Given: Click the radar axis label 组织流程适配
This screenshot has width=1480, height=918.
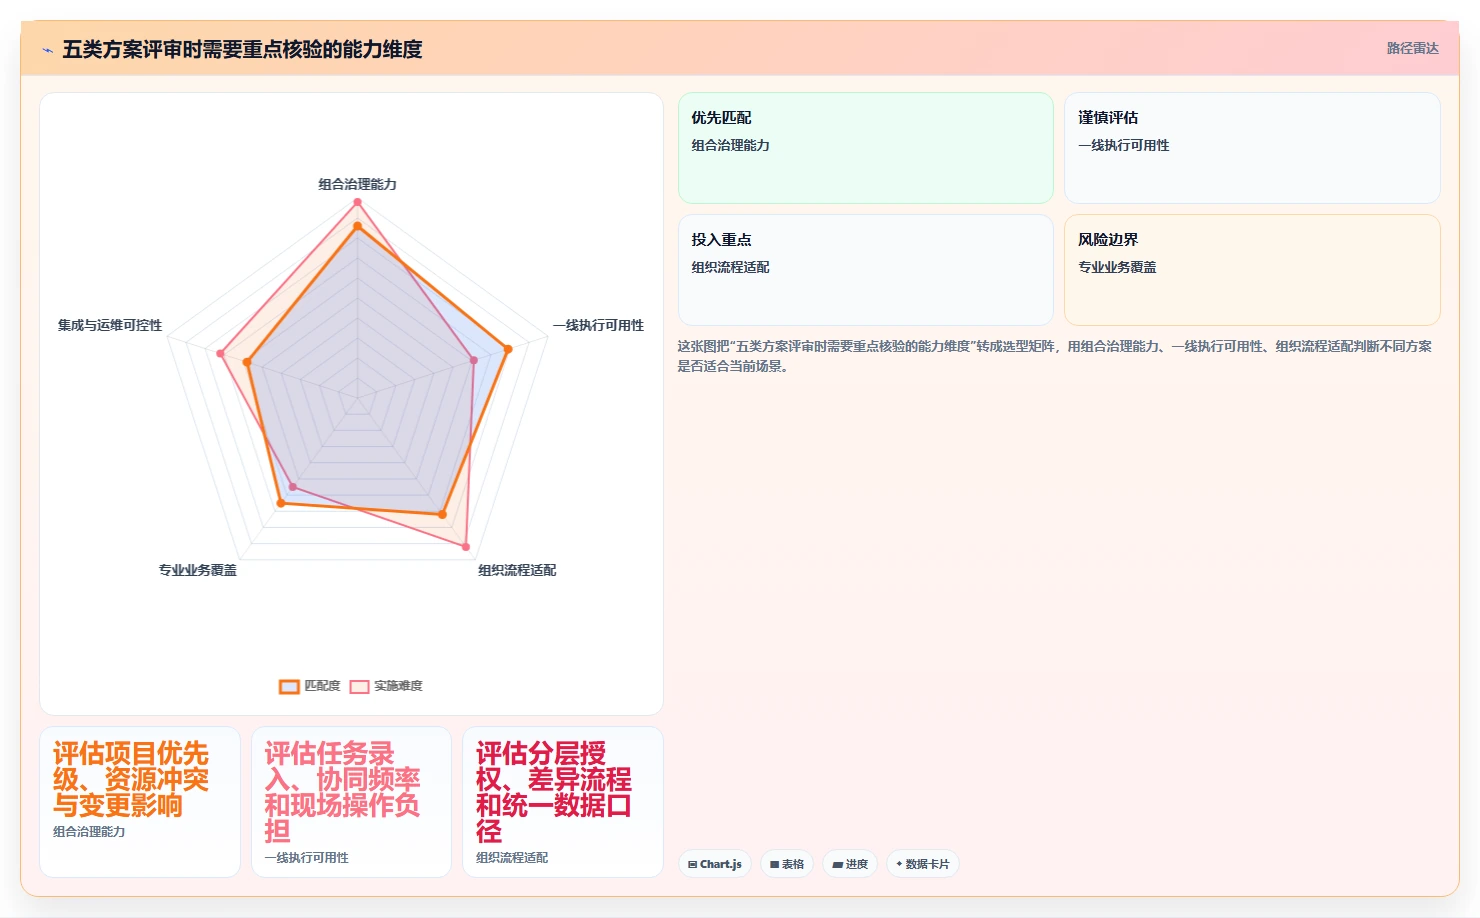Looking at the screenshot, I should pos(517,570).
